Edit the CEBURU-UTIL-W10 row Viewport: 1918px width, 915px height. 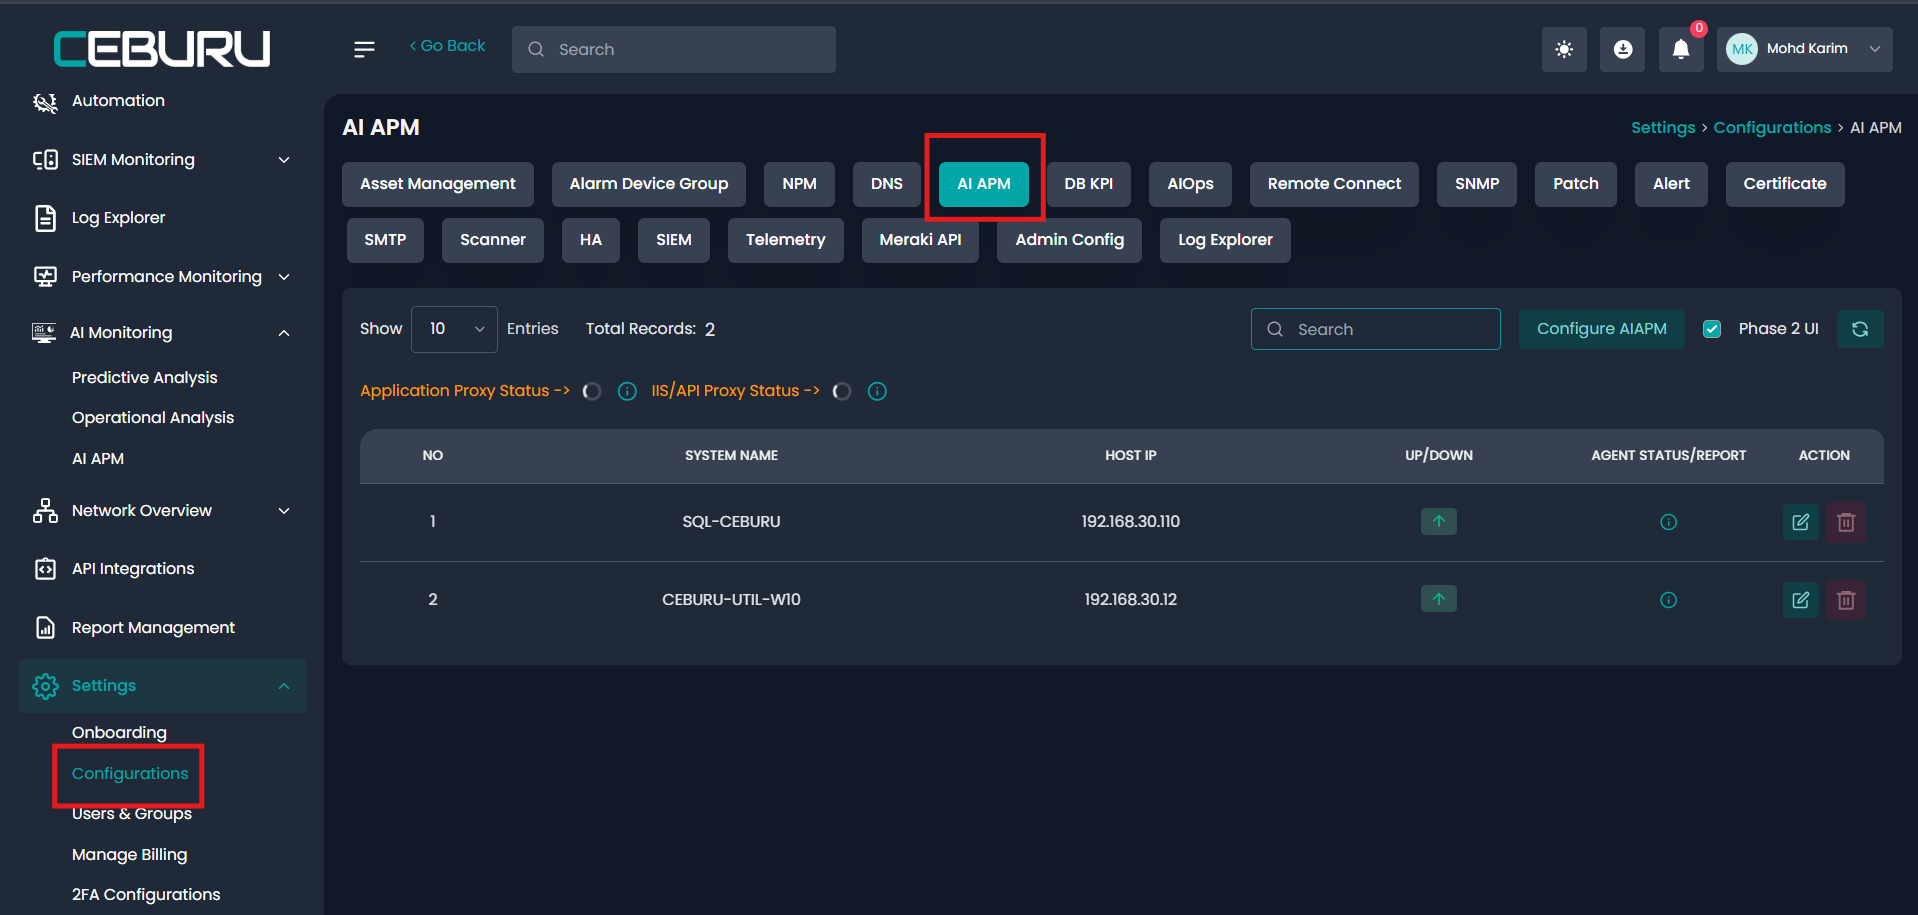[x=1801, y=600]
